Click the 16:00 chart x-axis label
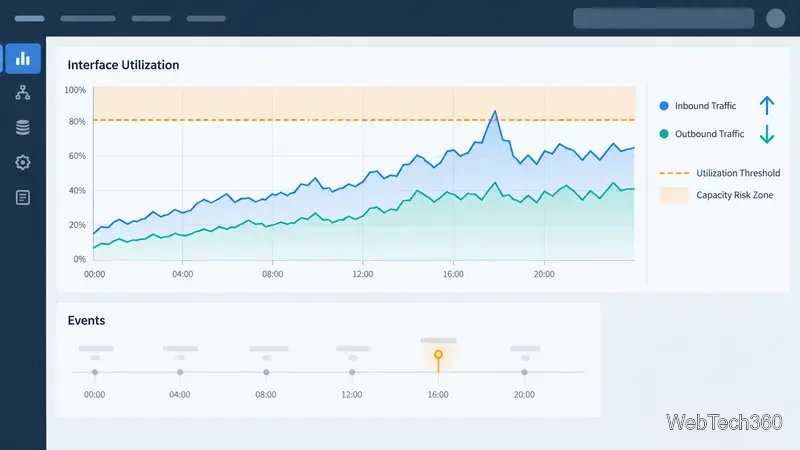This screenshot has height=450, width=800. (x=453, y=274)
